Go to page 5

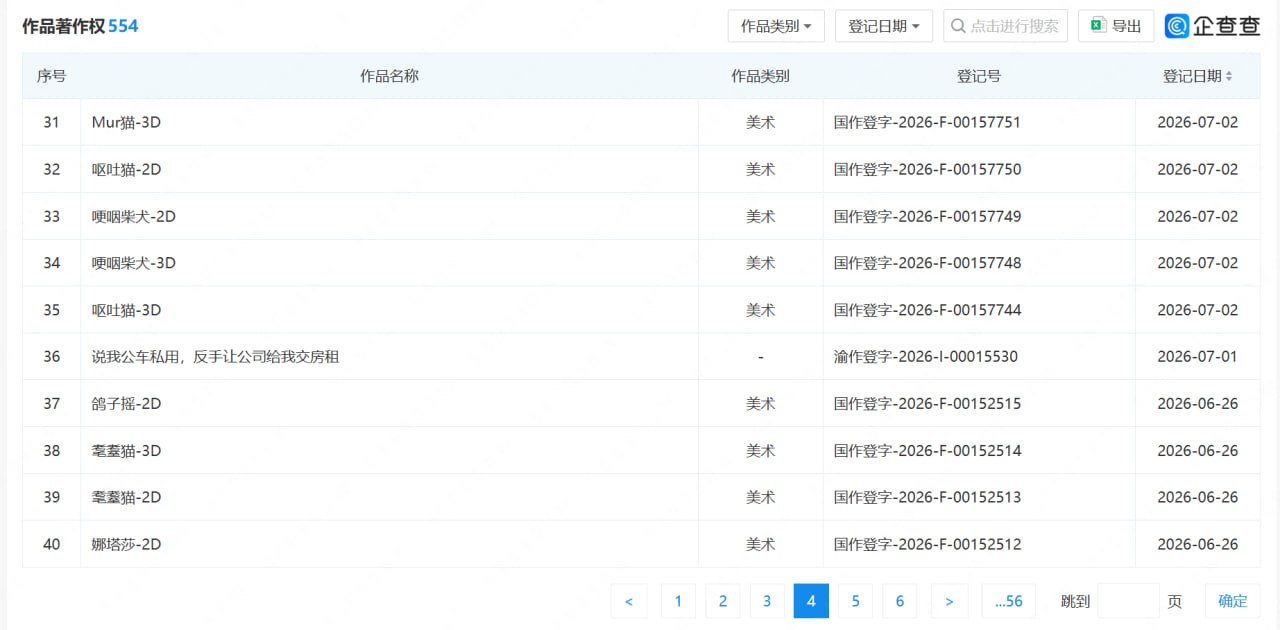click(856, 601)
